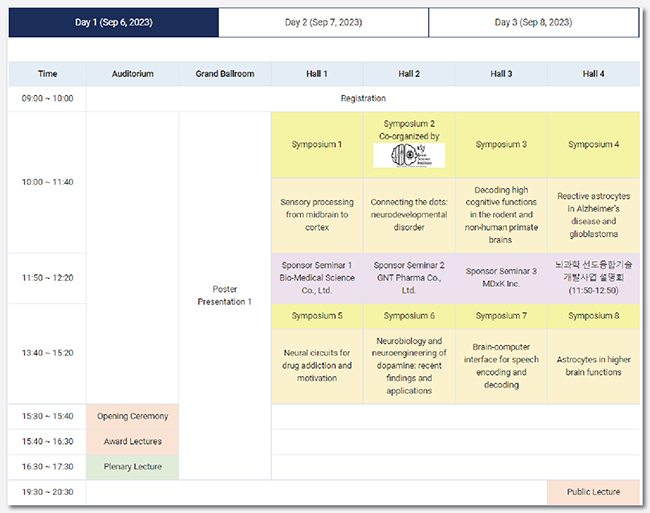
Task: Click the Public Lecture cell in Hall 4
Action: (594, 492)
